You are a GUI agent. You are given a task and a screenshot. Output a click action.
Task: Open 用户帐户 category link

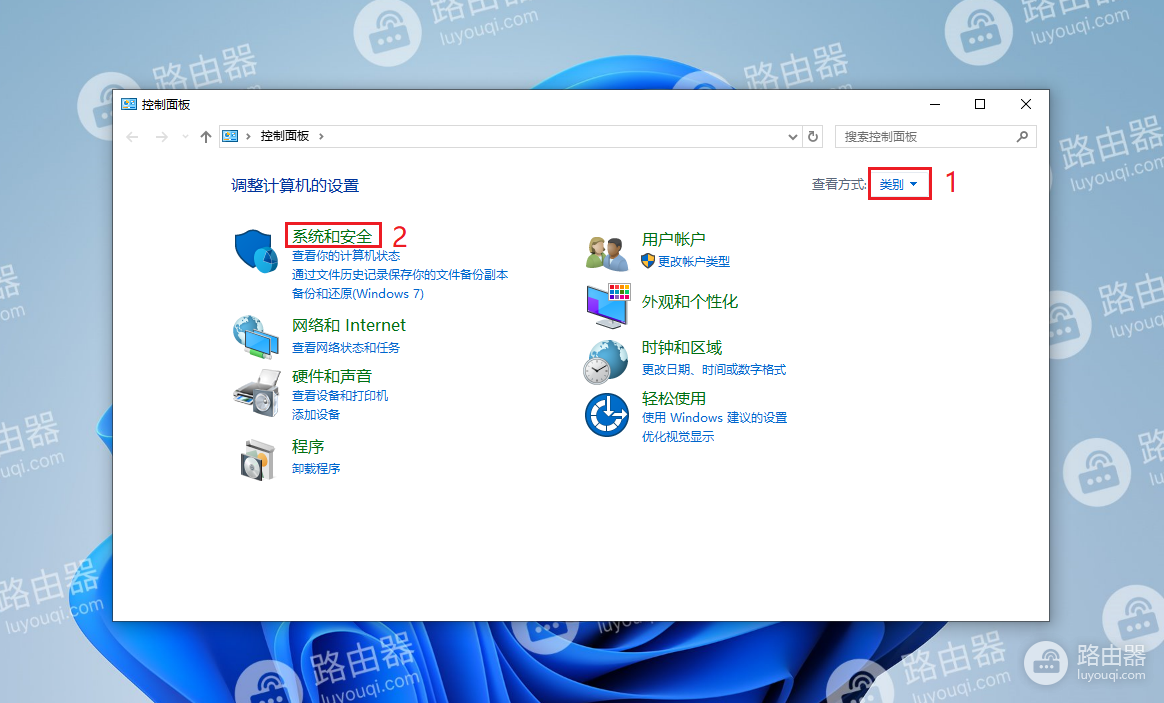click(673, 239)
